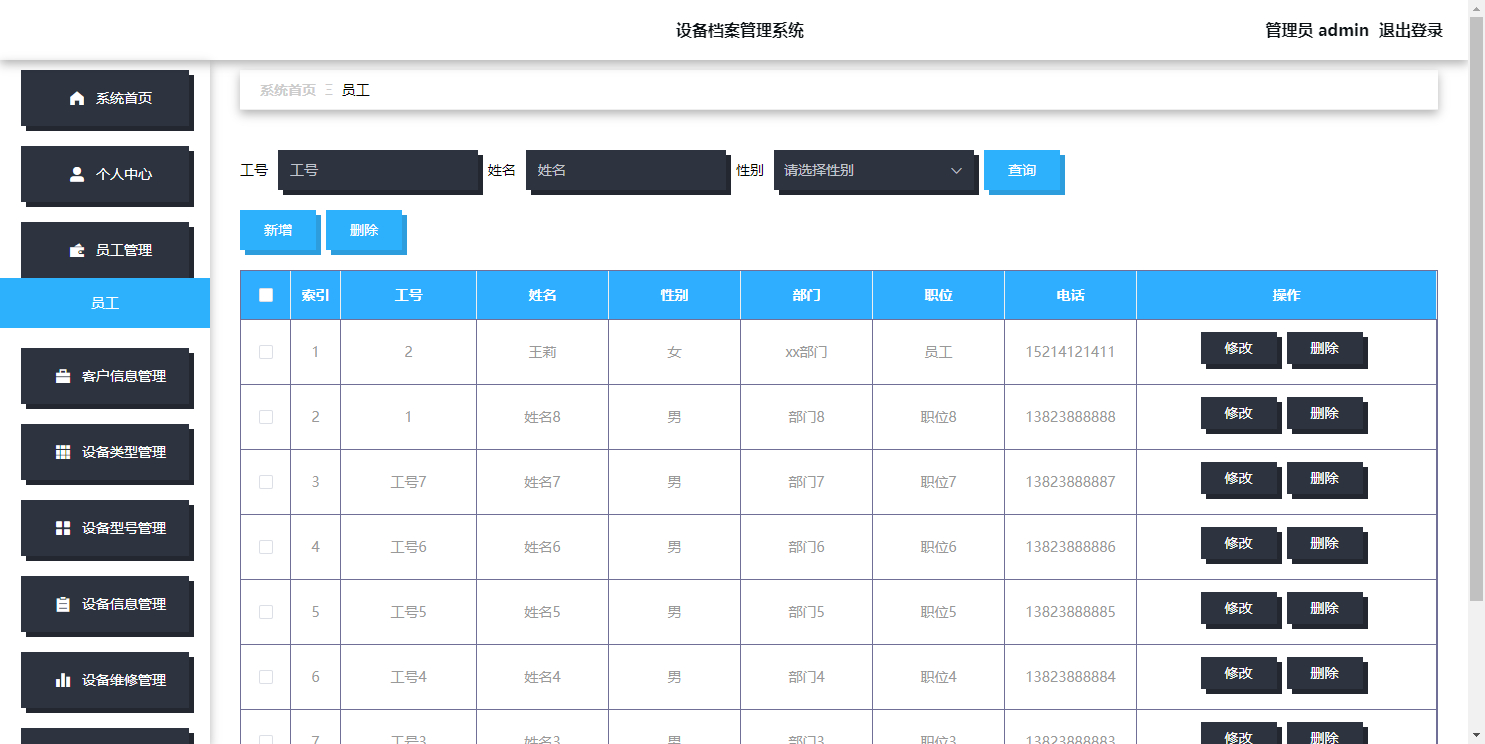
Task: Click the person icon beside 个人中心
Action: click(77, 174)
